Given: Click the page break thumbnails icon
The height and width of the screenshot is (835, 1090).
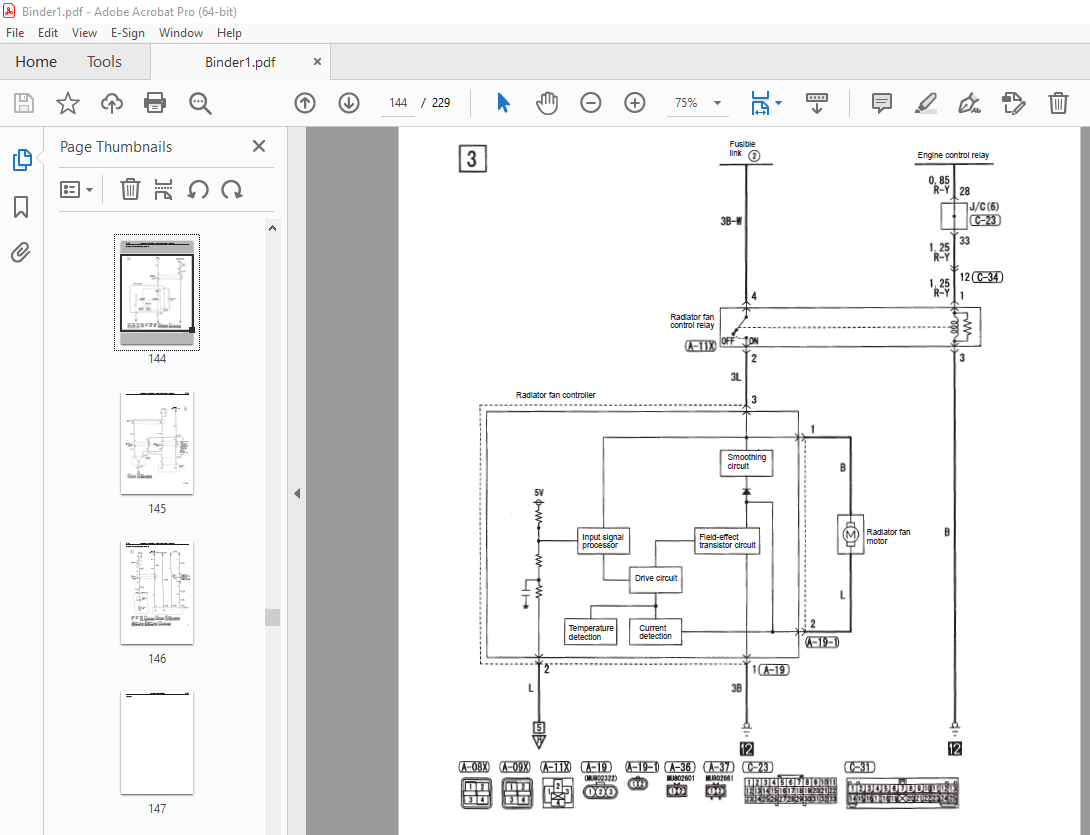Looking at the screenshot, I should [x=163, y=189].
